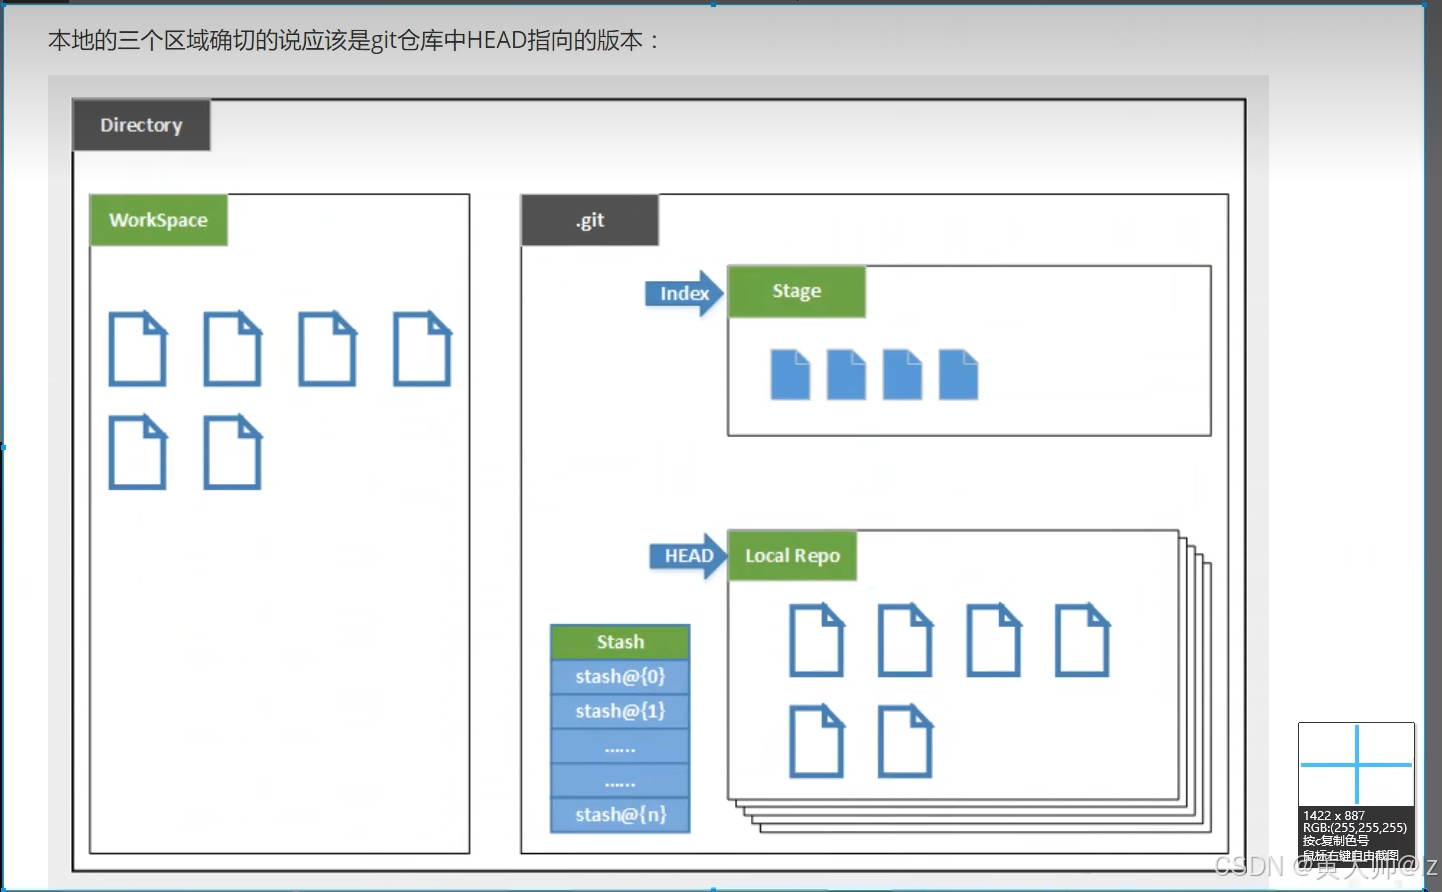The image size is (1442, 892).
Task: Select the green Stage label
Action: pos(797,291)
